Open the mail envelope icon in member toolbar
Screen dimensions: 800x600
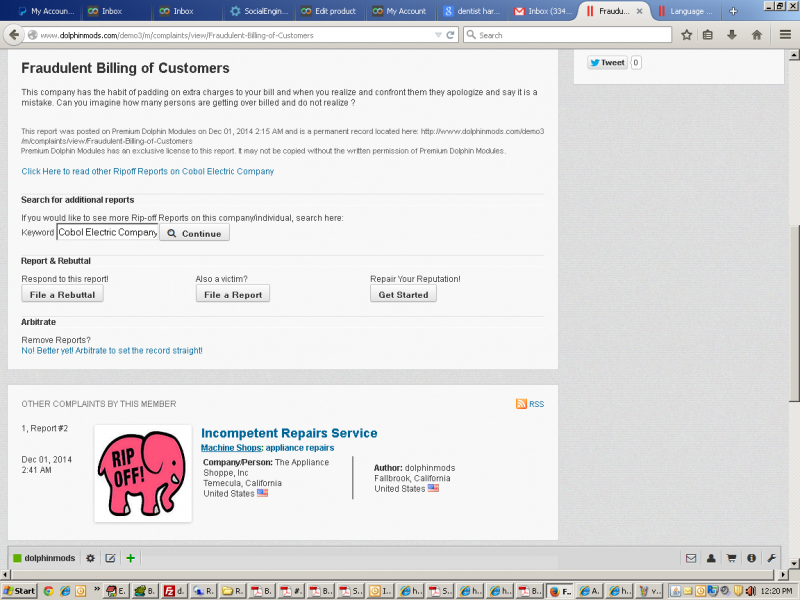(691, 558)
